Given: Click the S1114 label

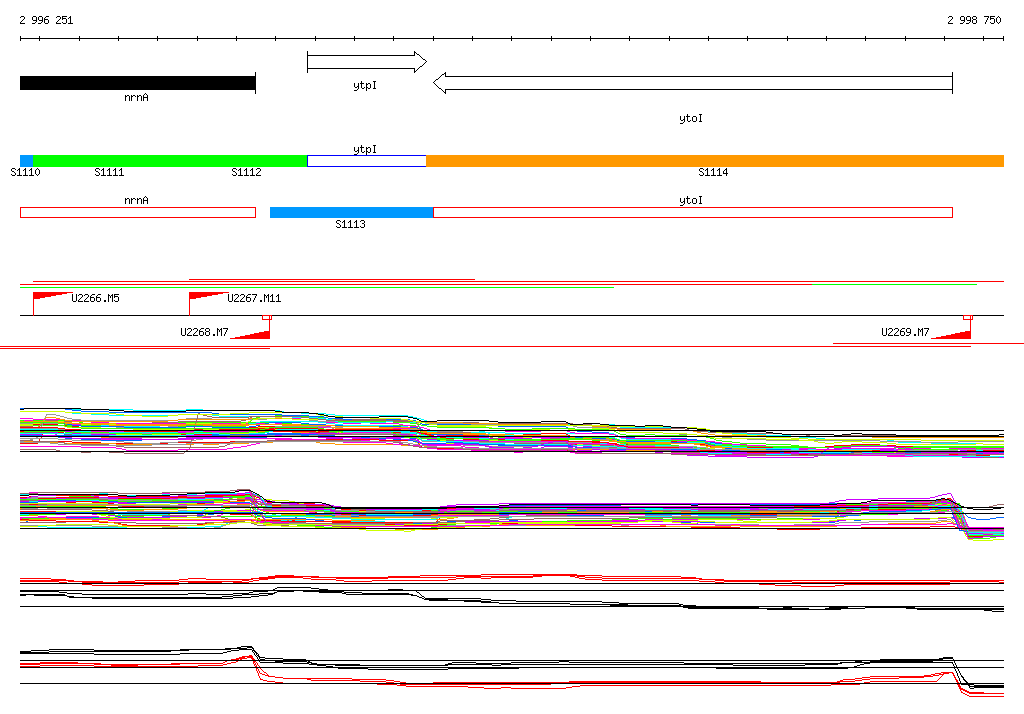Looking at the screenshot, I should [713, 172].
